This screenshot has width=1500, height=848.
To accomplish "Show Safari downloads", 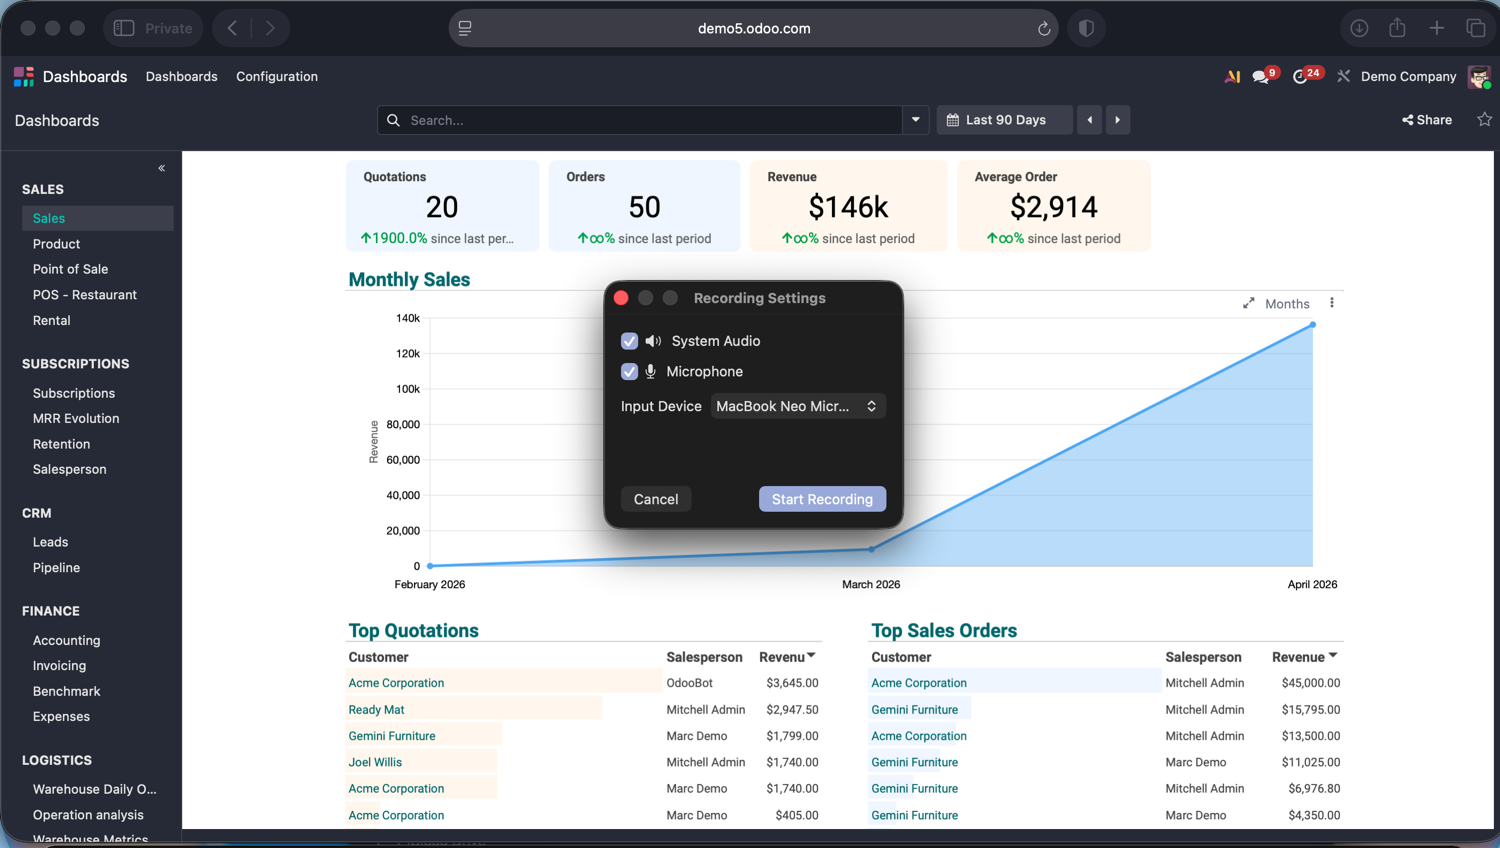I will [1359, 28].
